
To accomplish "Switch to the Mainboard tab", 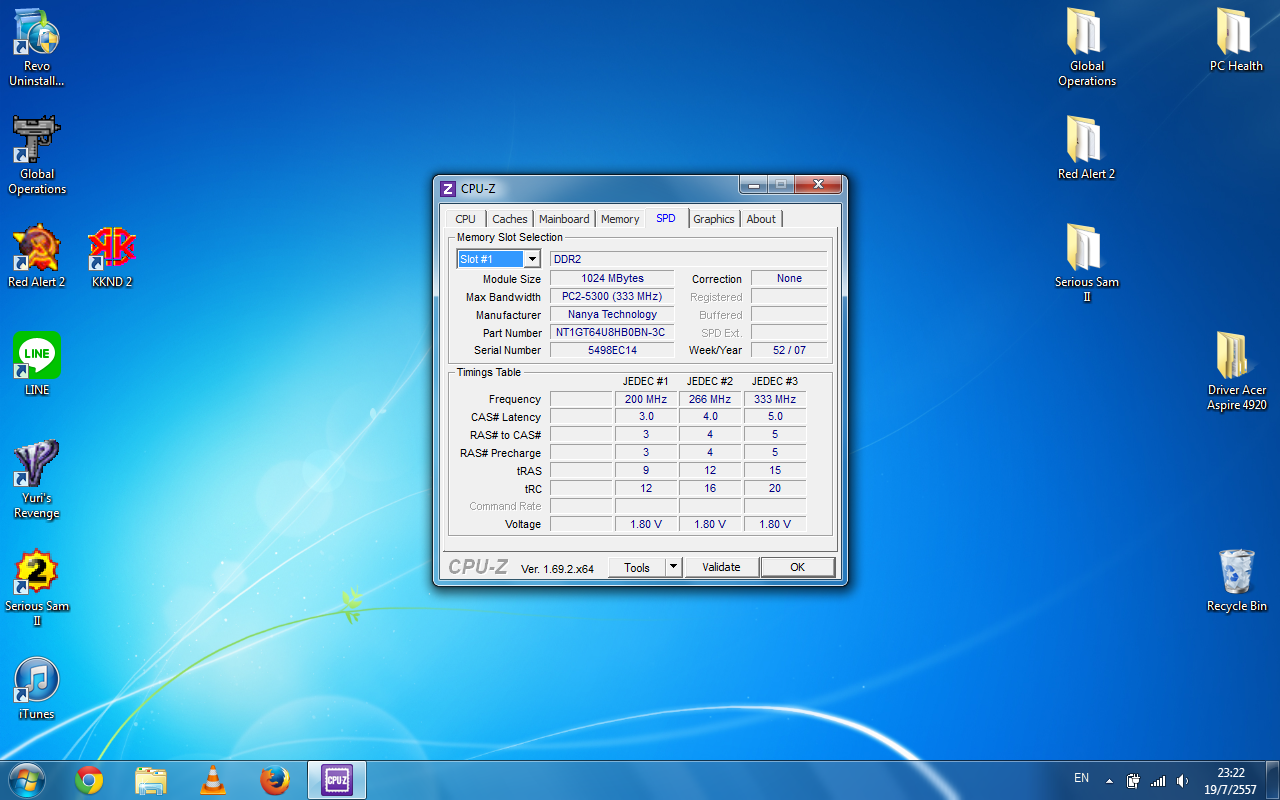I will click(x=564, y=219).
